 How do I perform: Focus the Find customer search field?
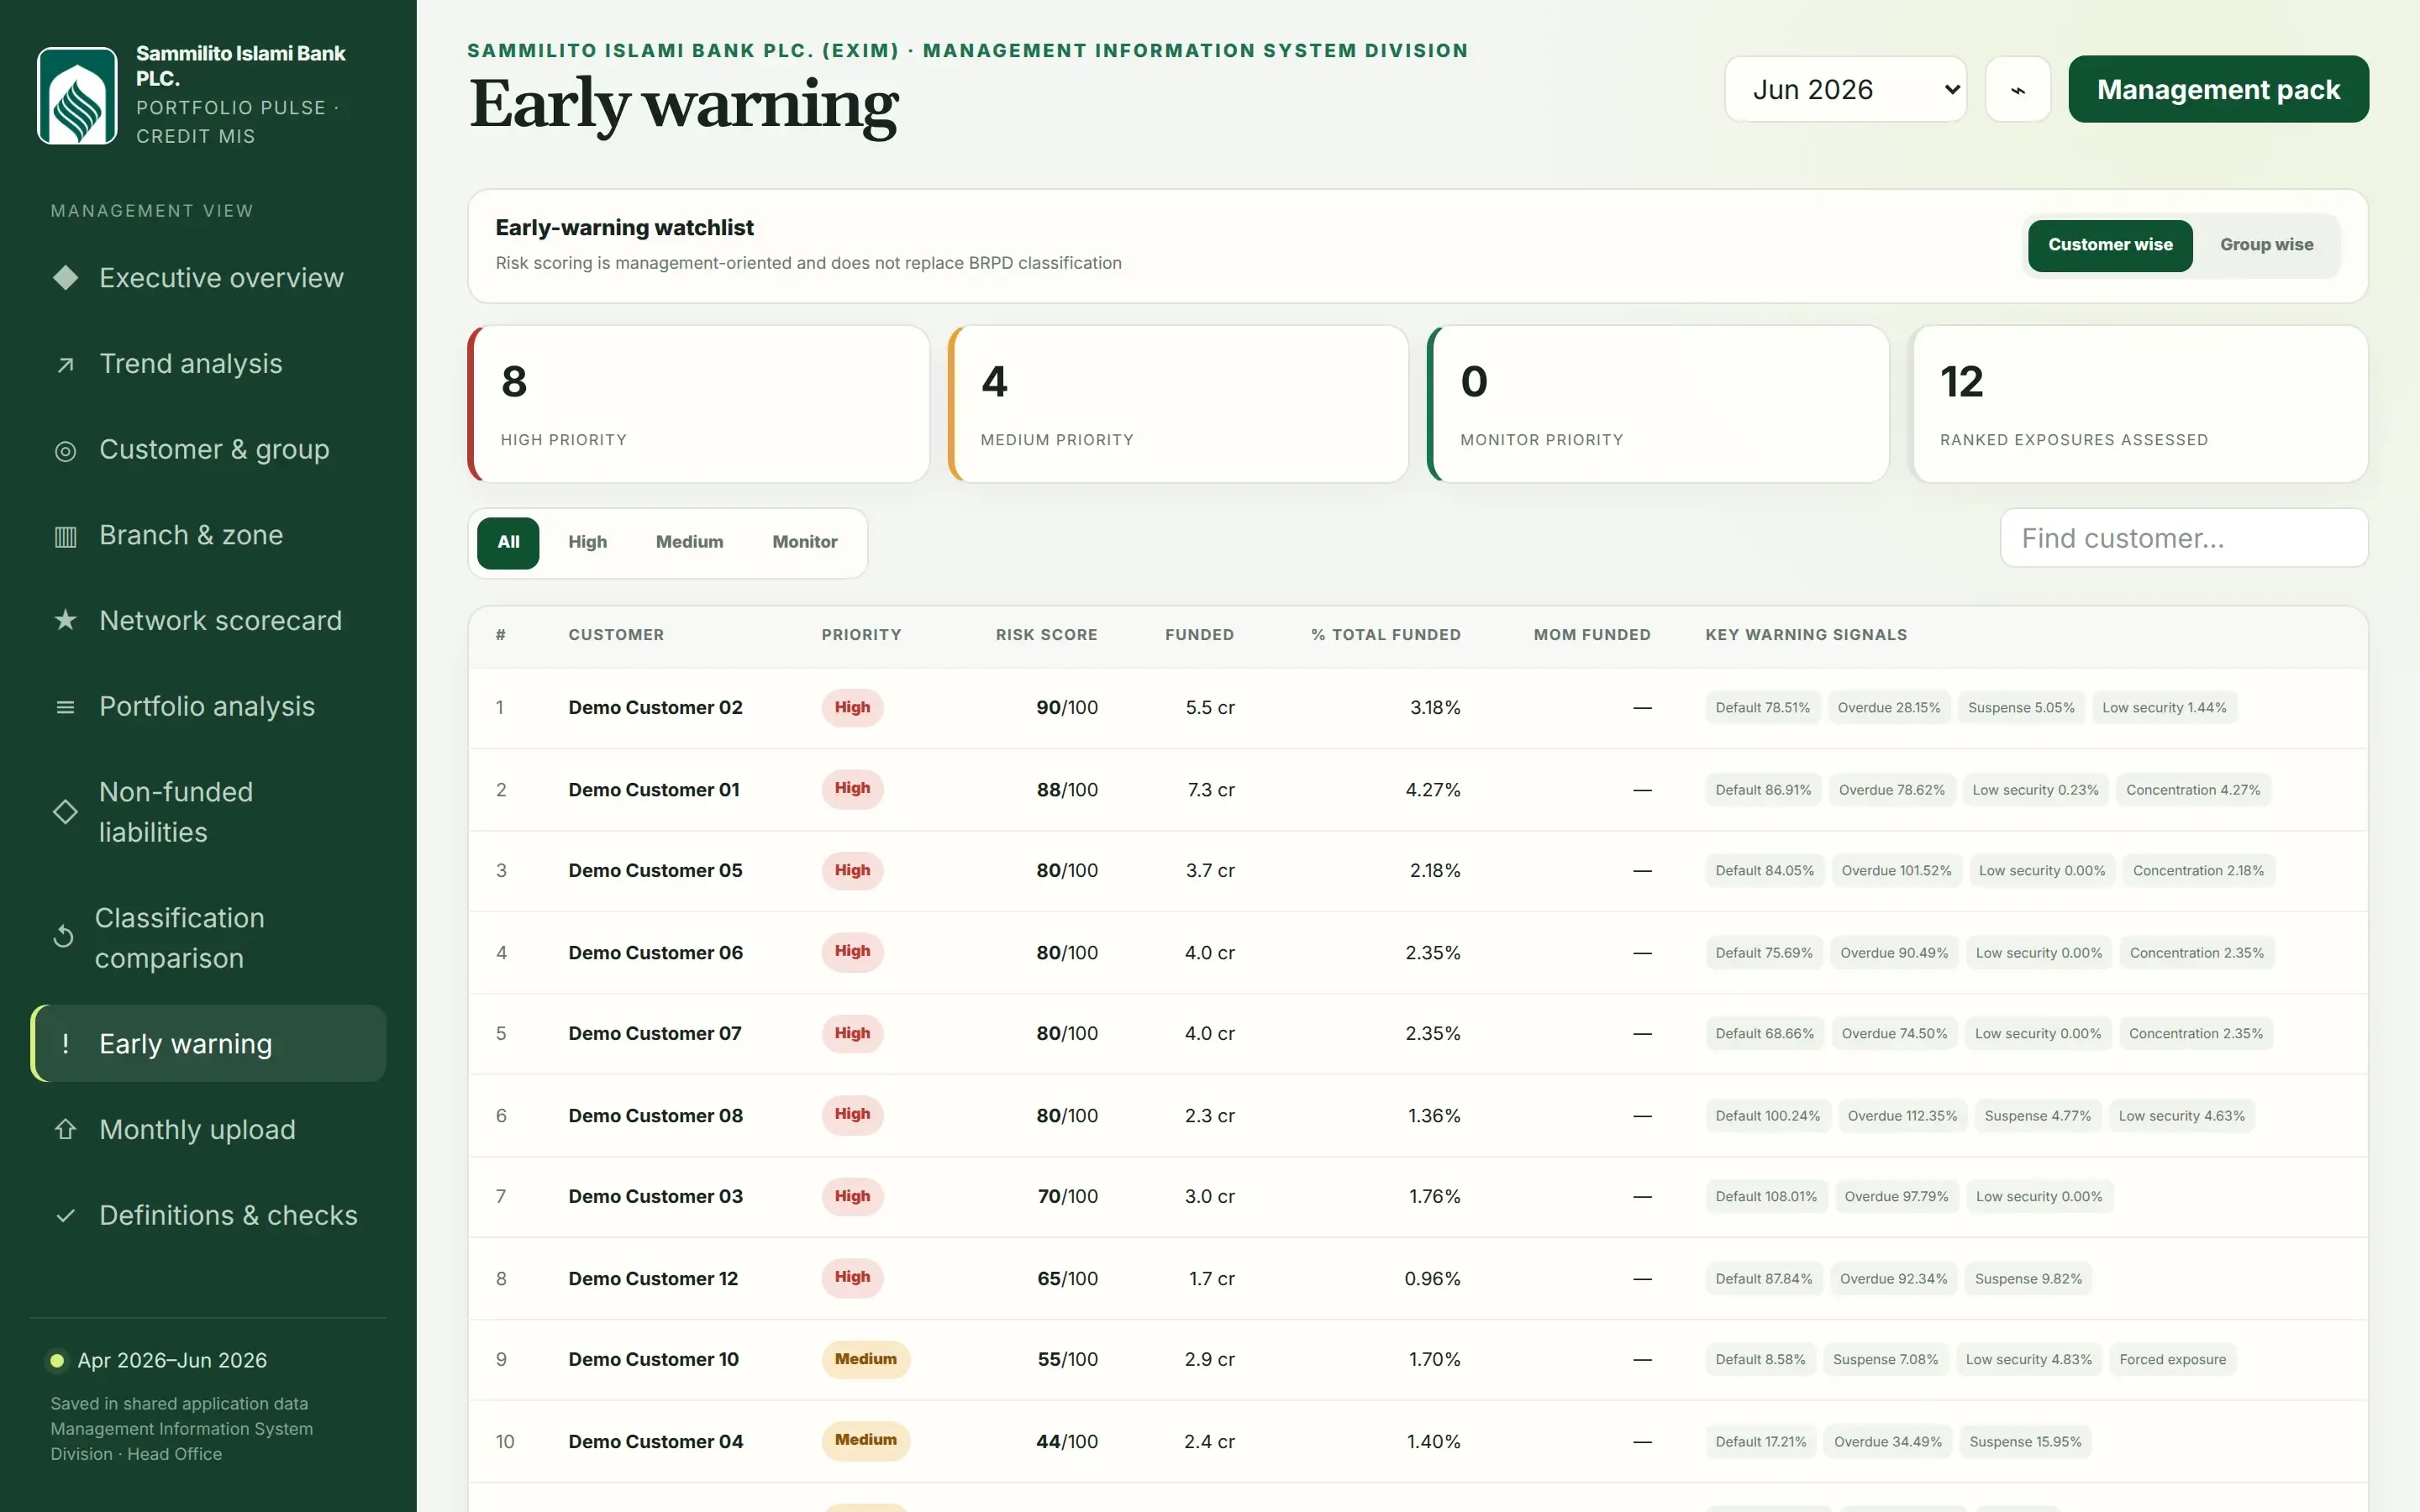[2183, 538]
